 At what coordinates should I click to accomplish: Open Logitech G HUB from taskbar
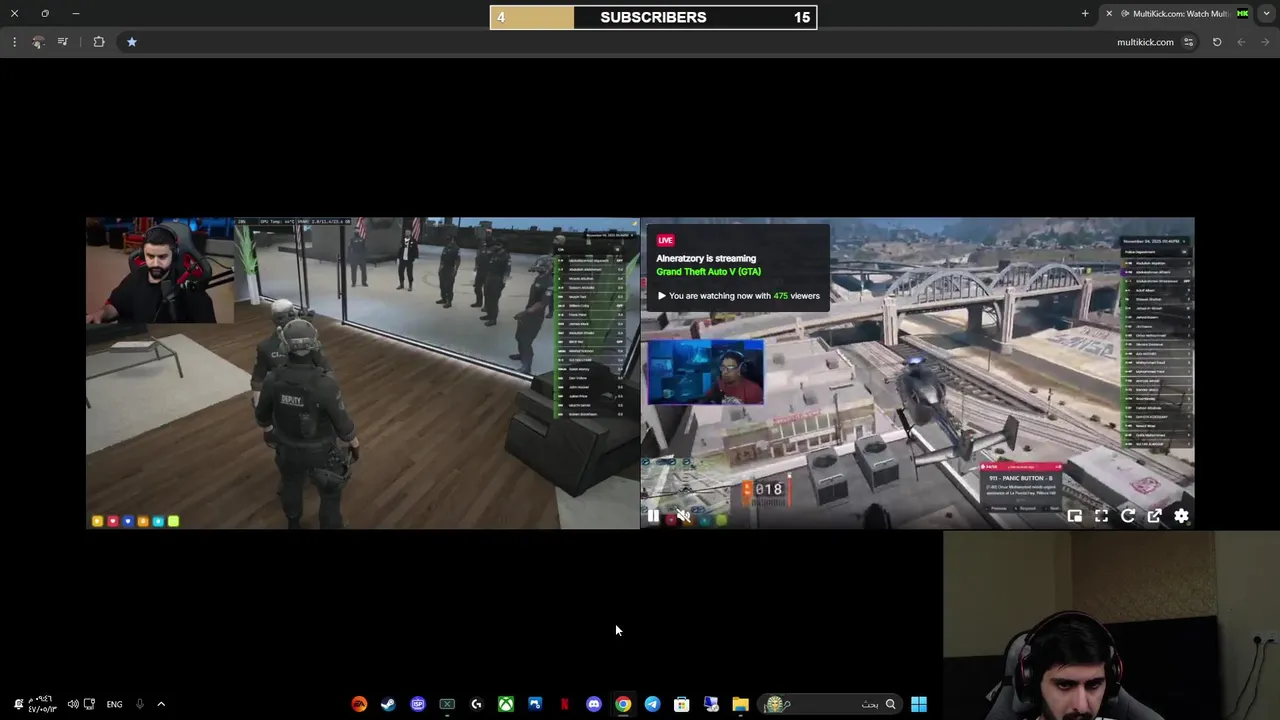coord(476,704)
